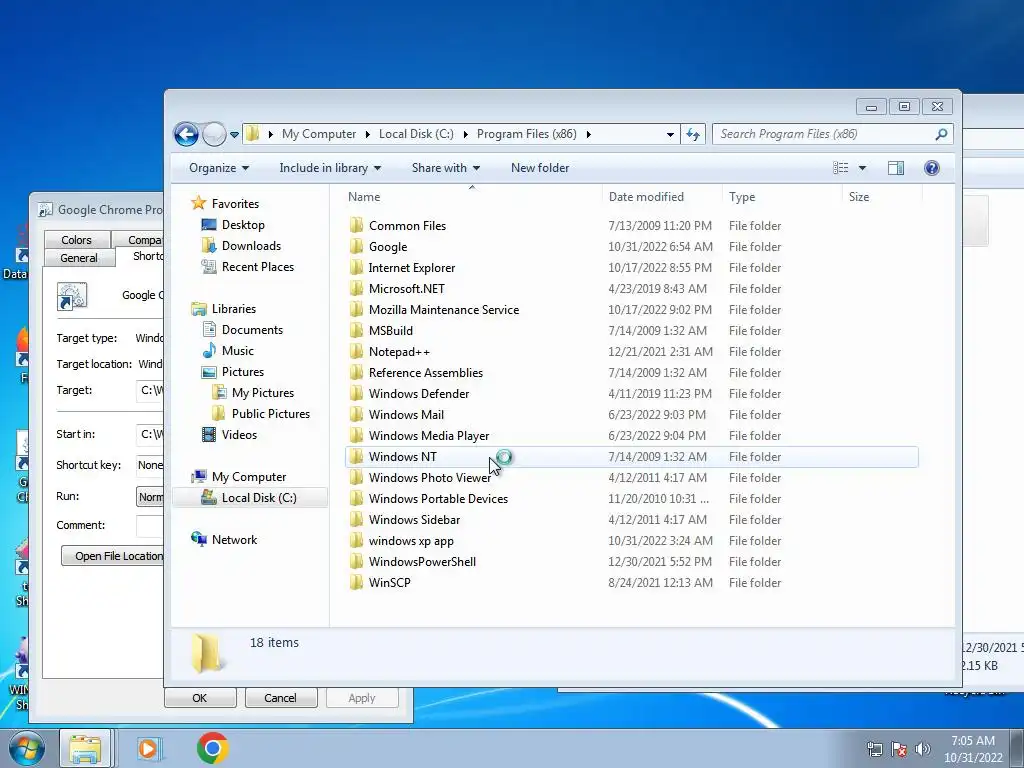The image size is (1024, 768).
Task: Select the Microsoft.NET folder icon
Action: [356, 289]
